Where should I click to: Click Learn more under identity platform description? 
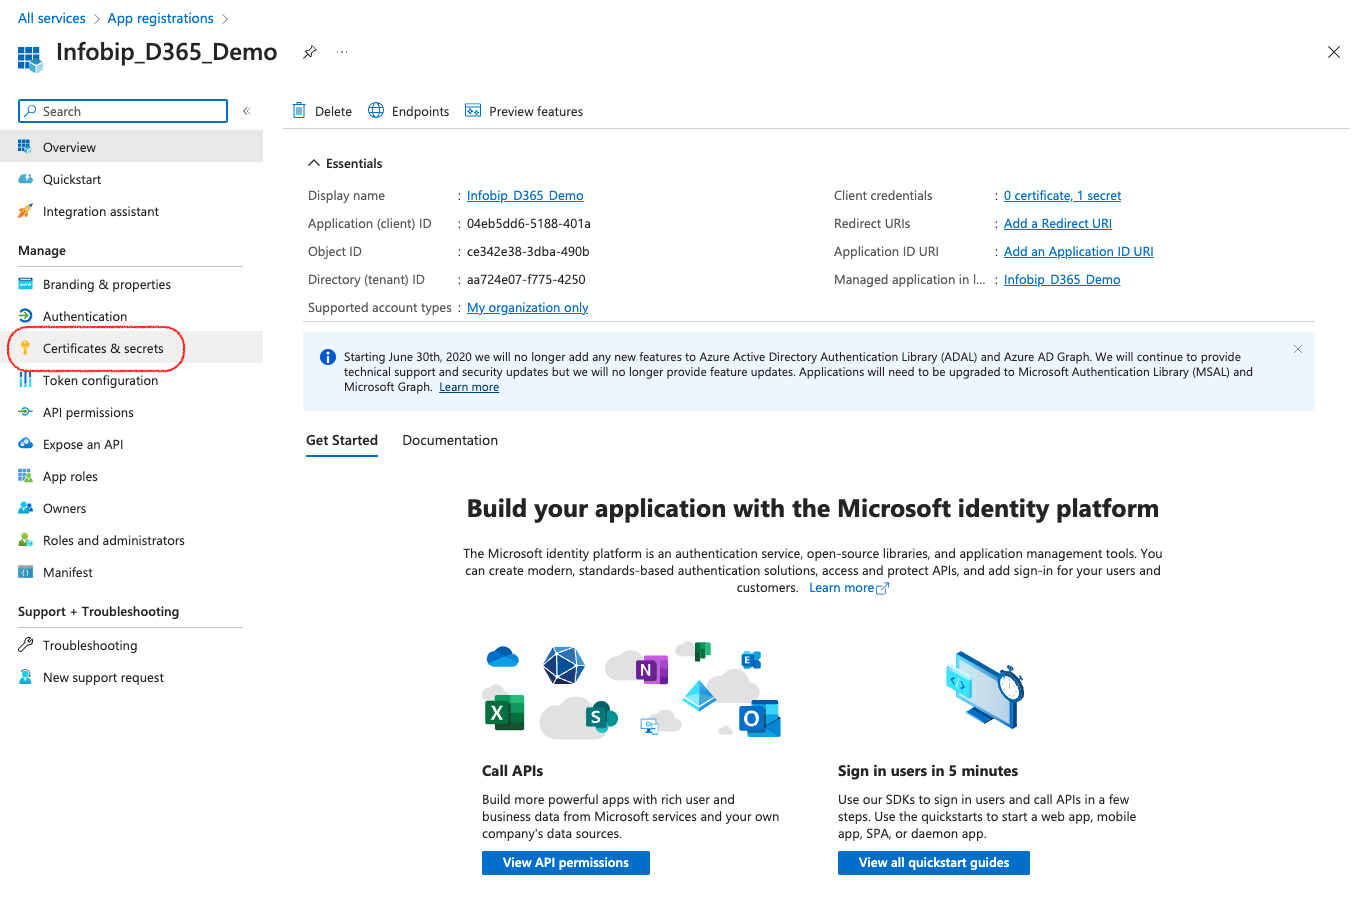pos(848,588)
